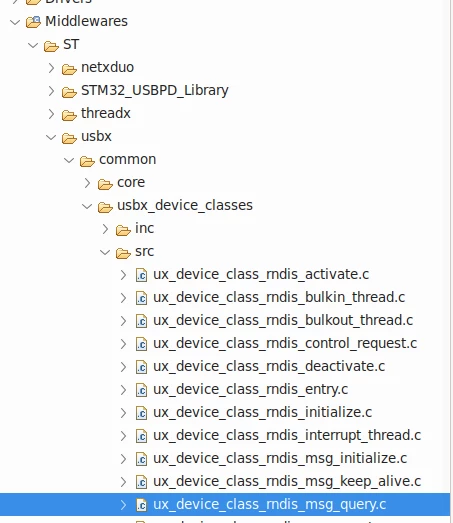Collapse the Middlewares tree node

(15, 22)
